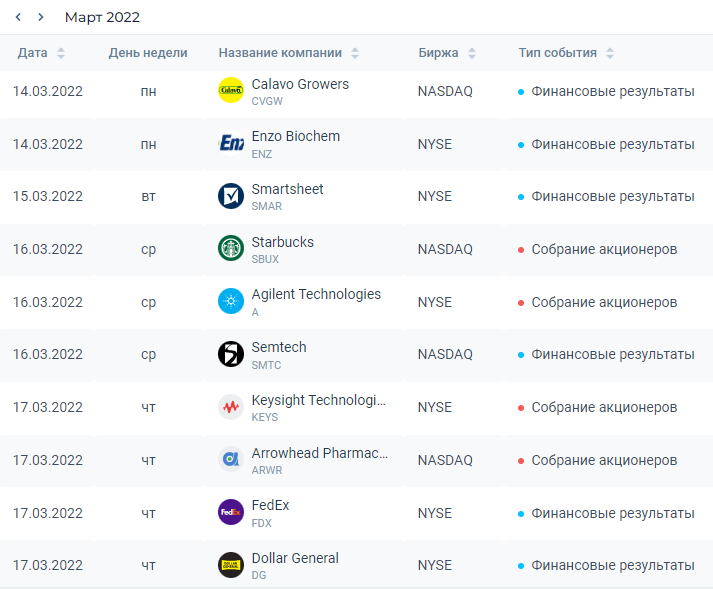Image resolution: width=713 pixels, height=589 pixels.
Task: Click the Март 2022 month label
Action: coord(102,17)
